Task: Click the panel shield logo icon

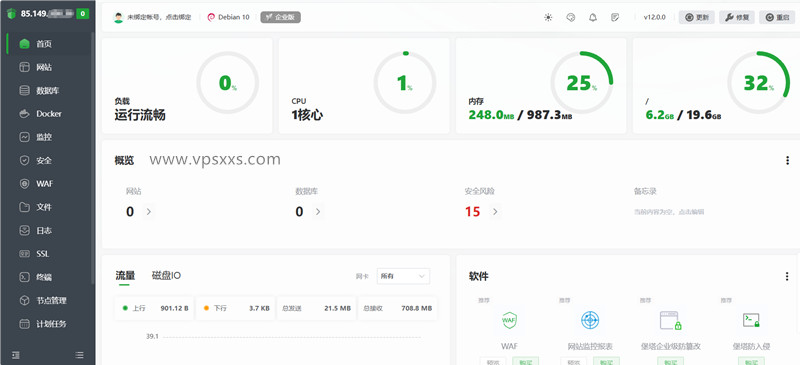Action: pyautogui.click(x=11, y=14)
